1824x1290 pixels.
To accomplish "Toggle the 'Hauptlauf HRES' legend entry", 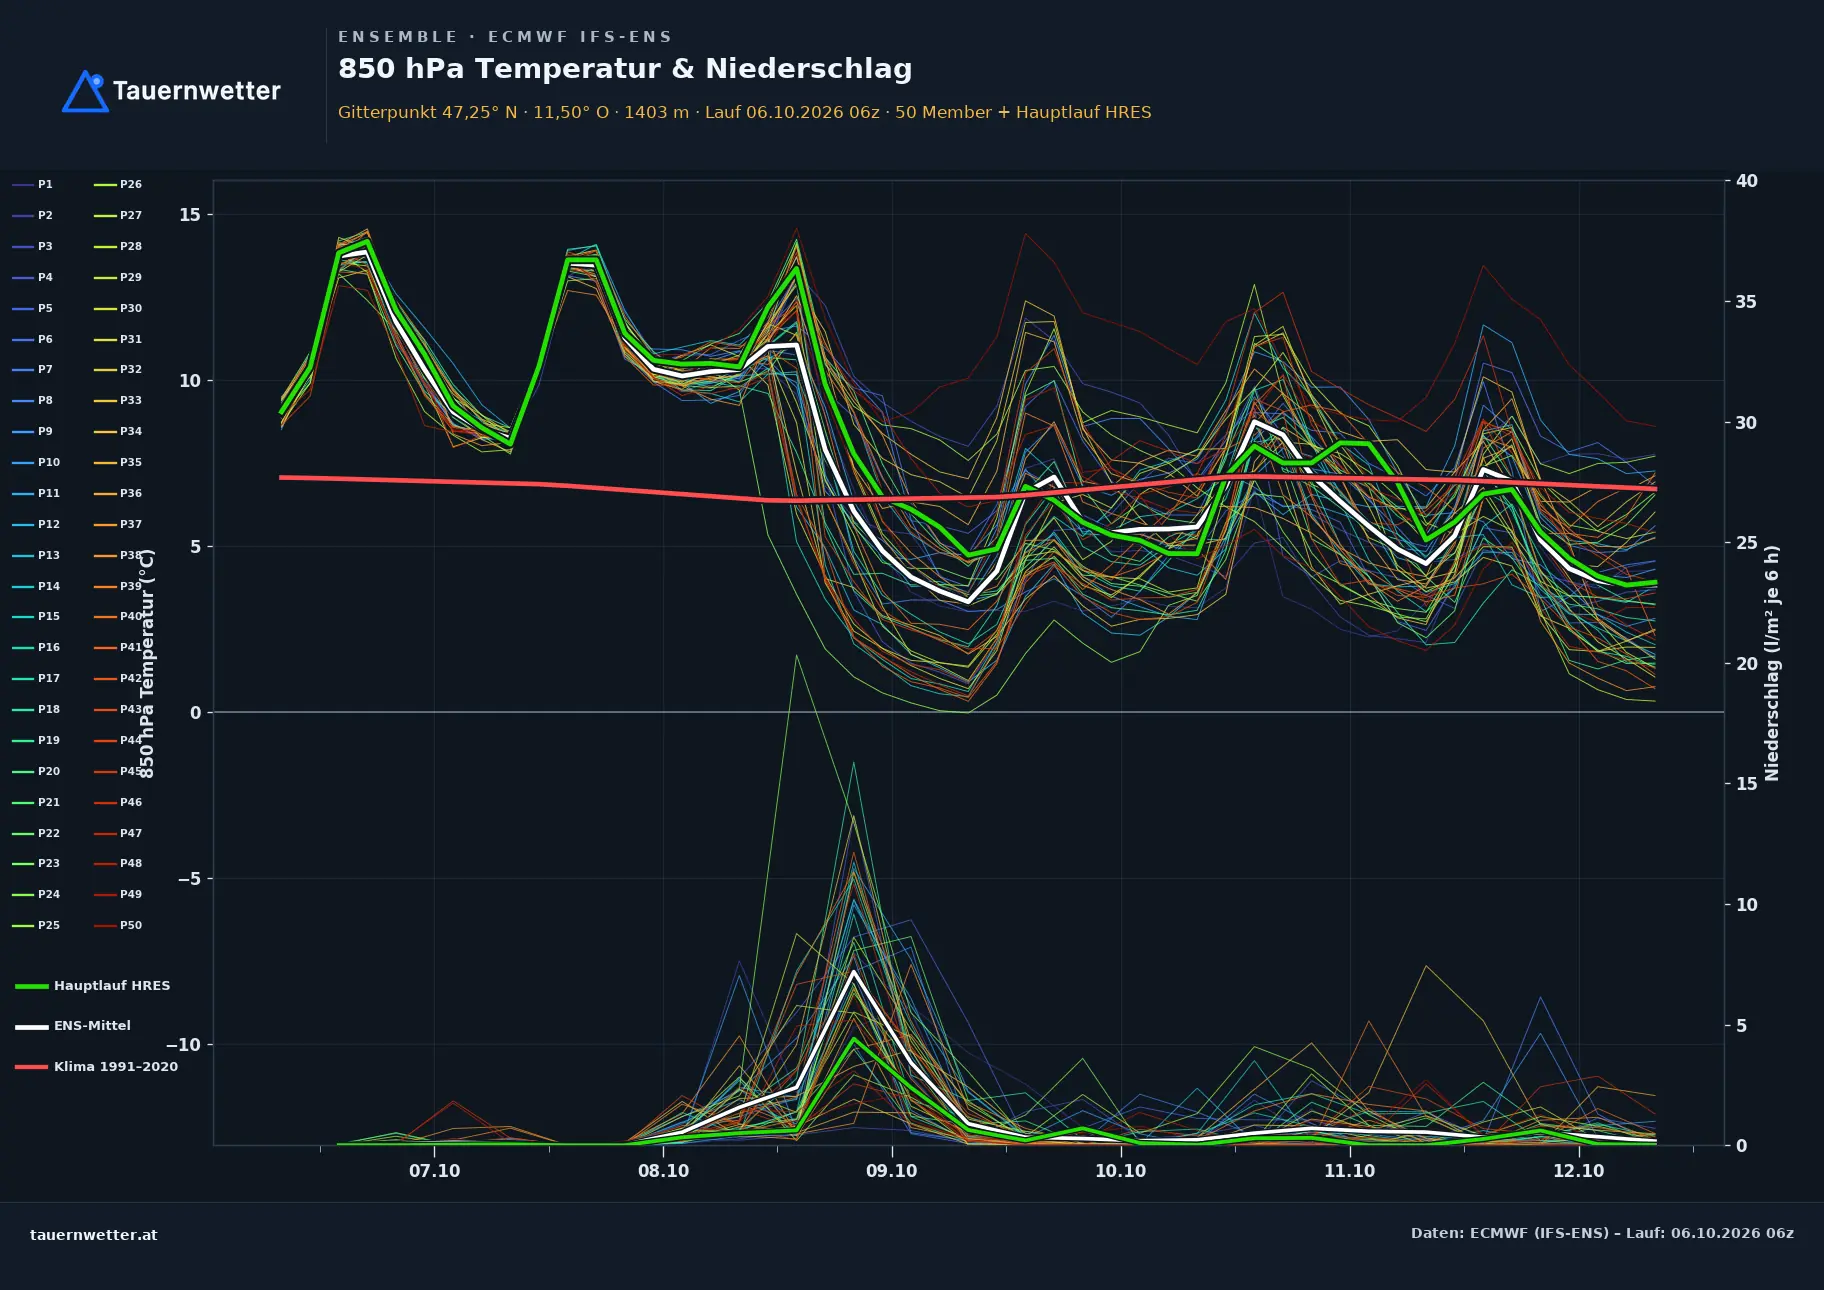I will tap(93, 986).
